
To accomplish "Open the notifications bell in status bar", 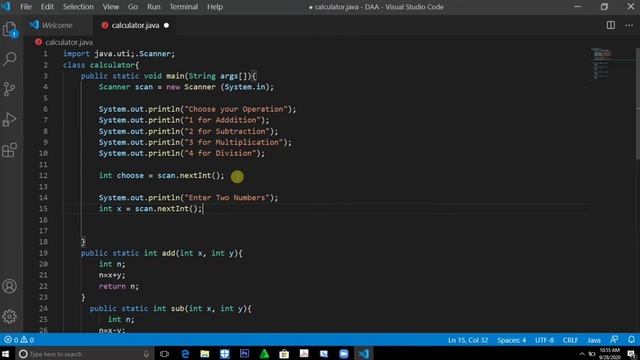I will tap(631, 340).
